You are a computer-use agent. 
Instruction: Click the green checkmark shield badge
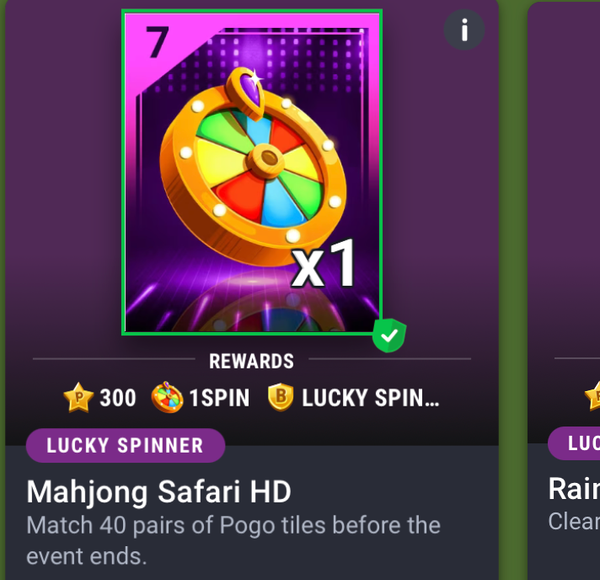tap(389, 335)
